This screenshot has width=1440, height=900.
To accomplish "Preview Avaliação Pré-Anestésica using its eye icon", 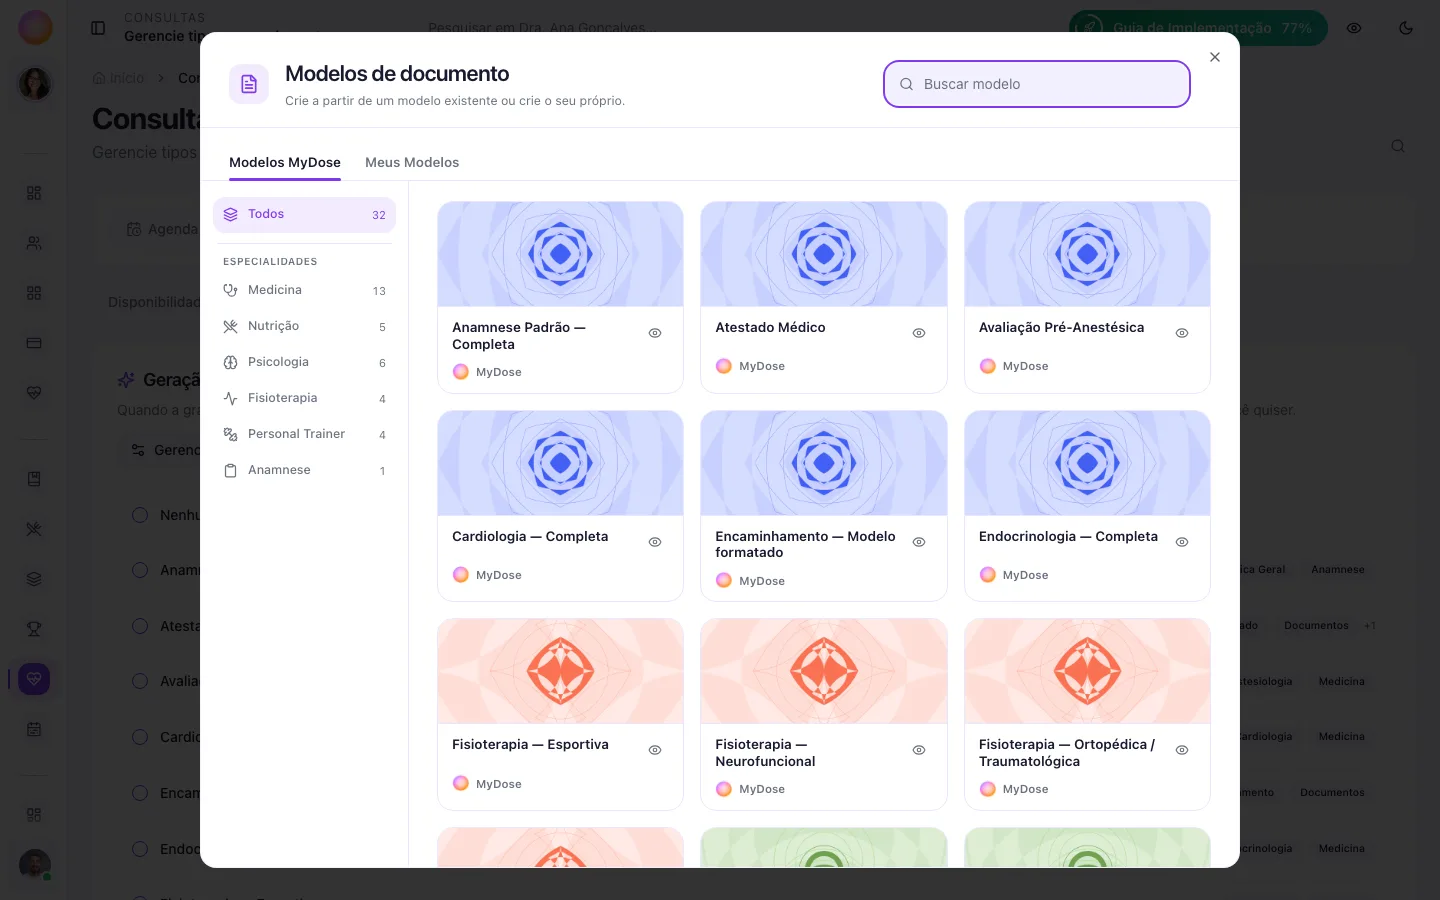I will point(1182,333).
